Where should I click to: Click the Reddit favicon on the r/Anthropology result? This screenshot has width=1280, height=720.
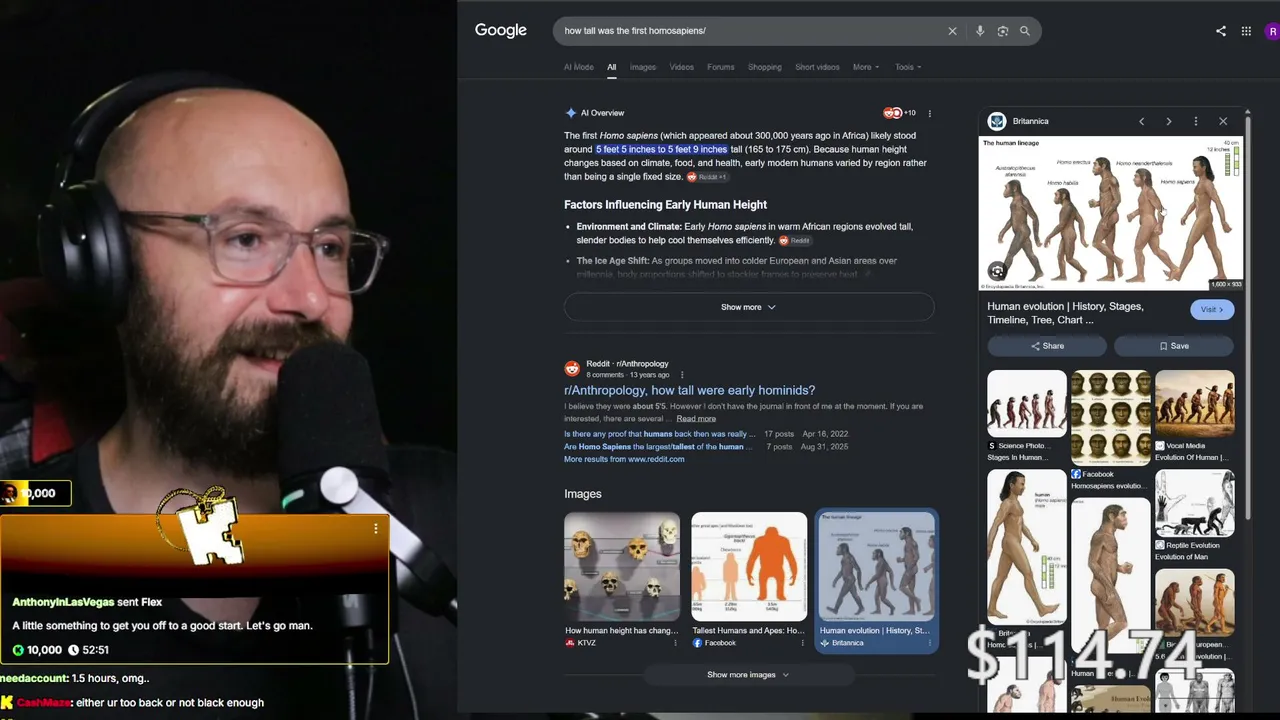click(572, 368)
